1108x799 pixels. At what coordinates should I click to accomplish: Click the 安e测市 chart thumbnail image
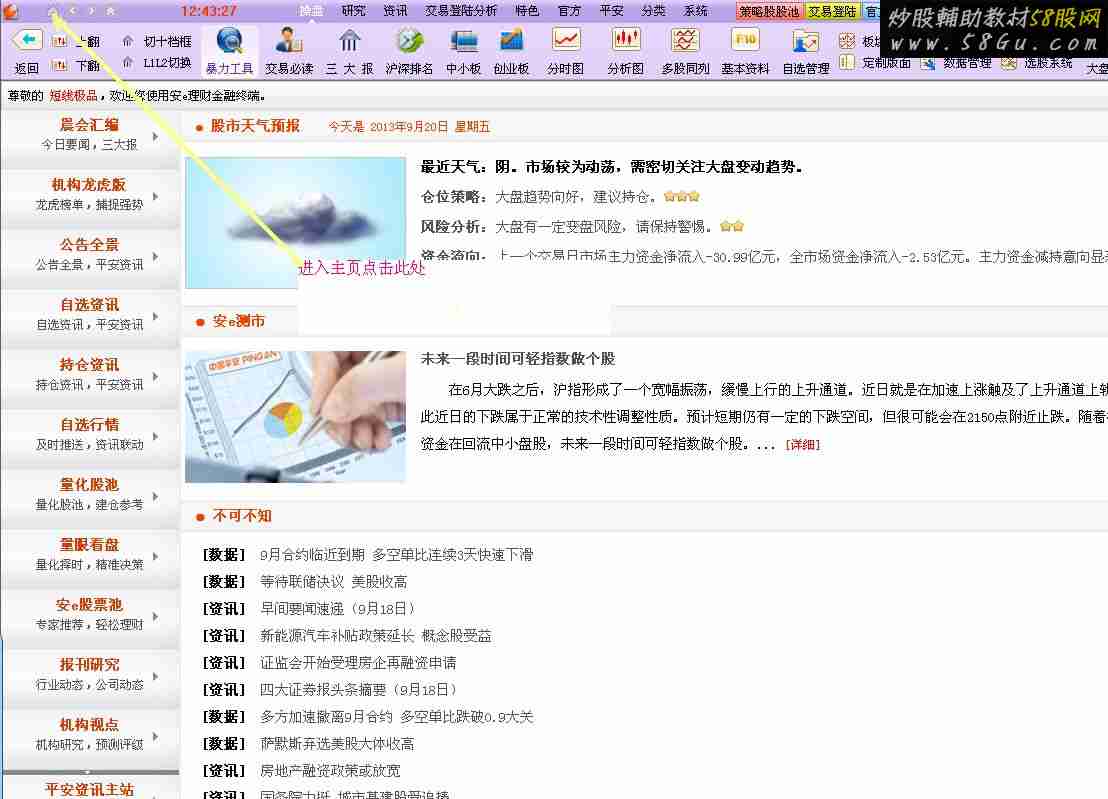tap(295, 417)
